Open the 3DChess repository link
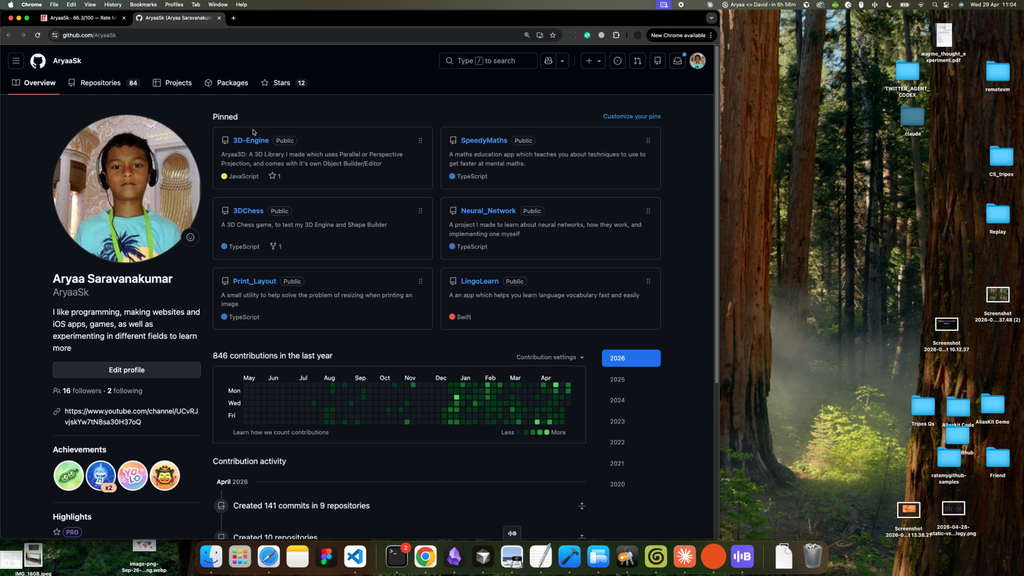This screenshot has height=576, width=1024. (x=248, y=211)
